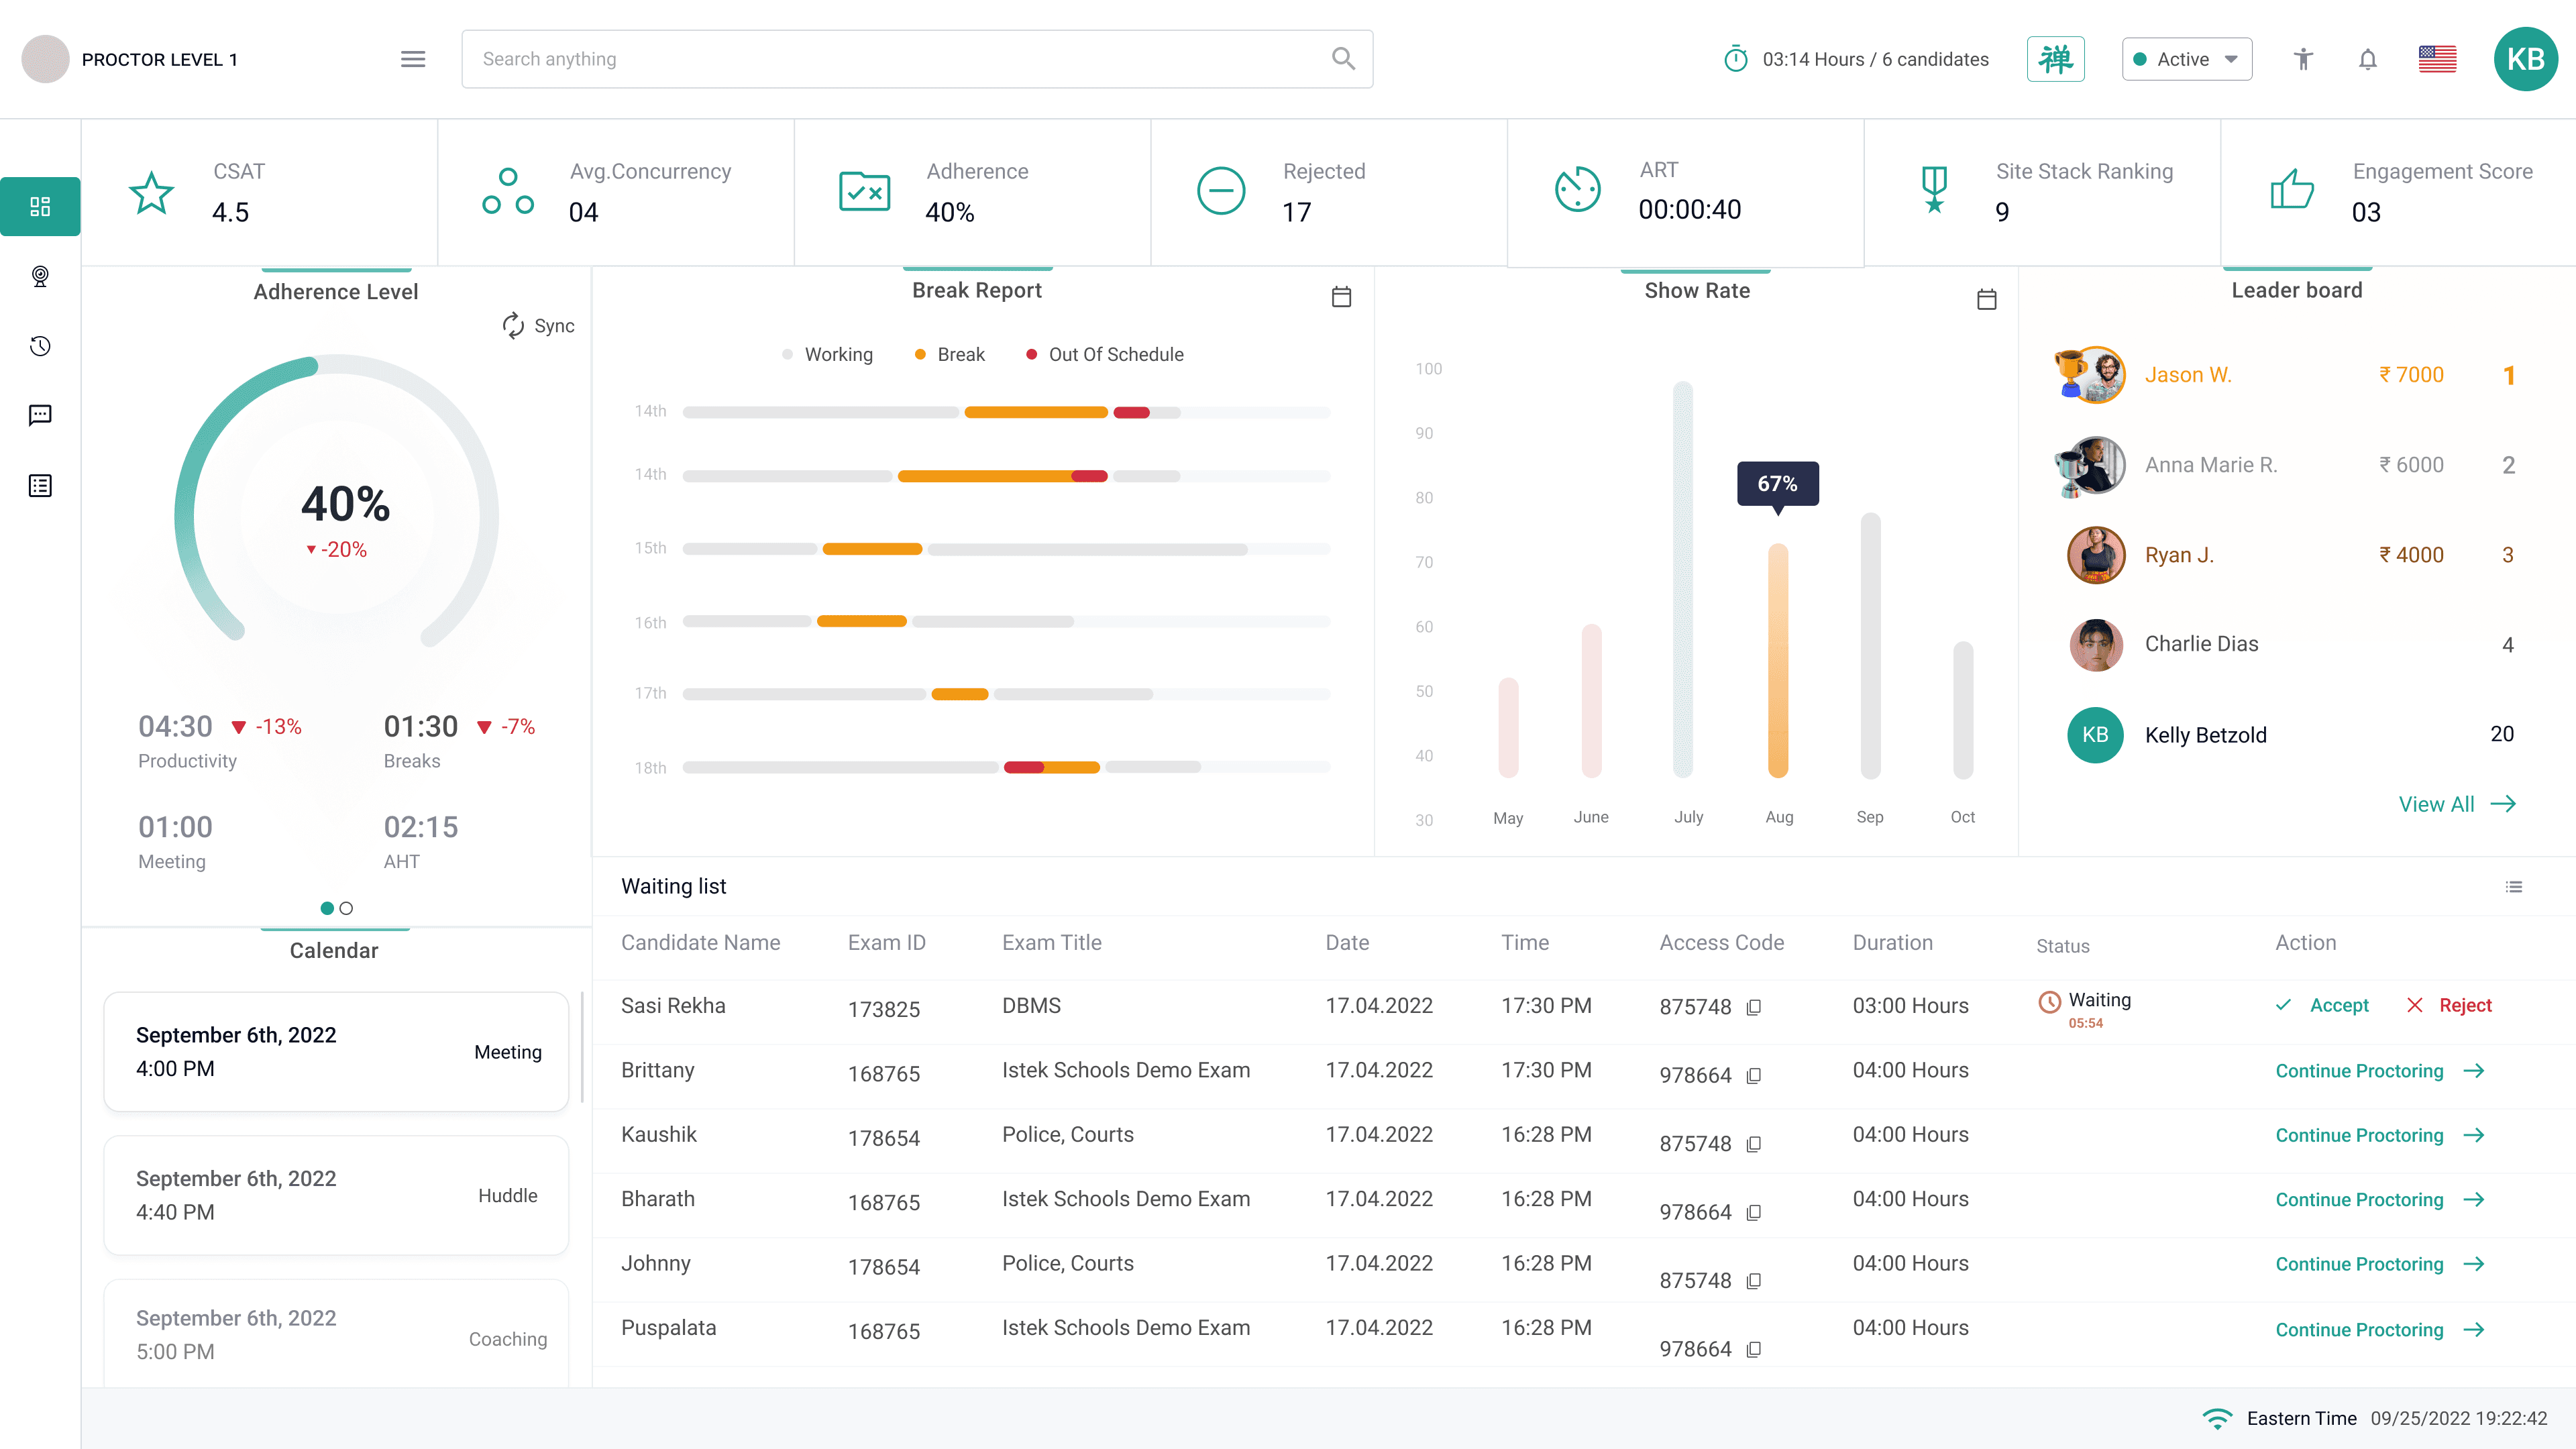
Task: Toggle the Break legend item
Action: coord(950,354)
